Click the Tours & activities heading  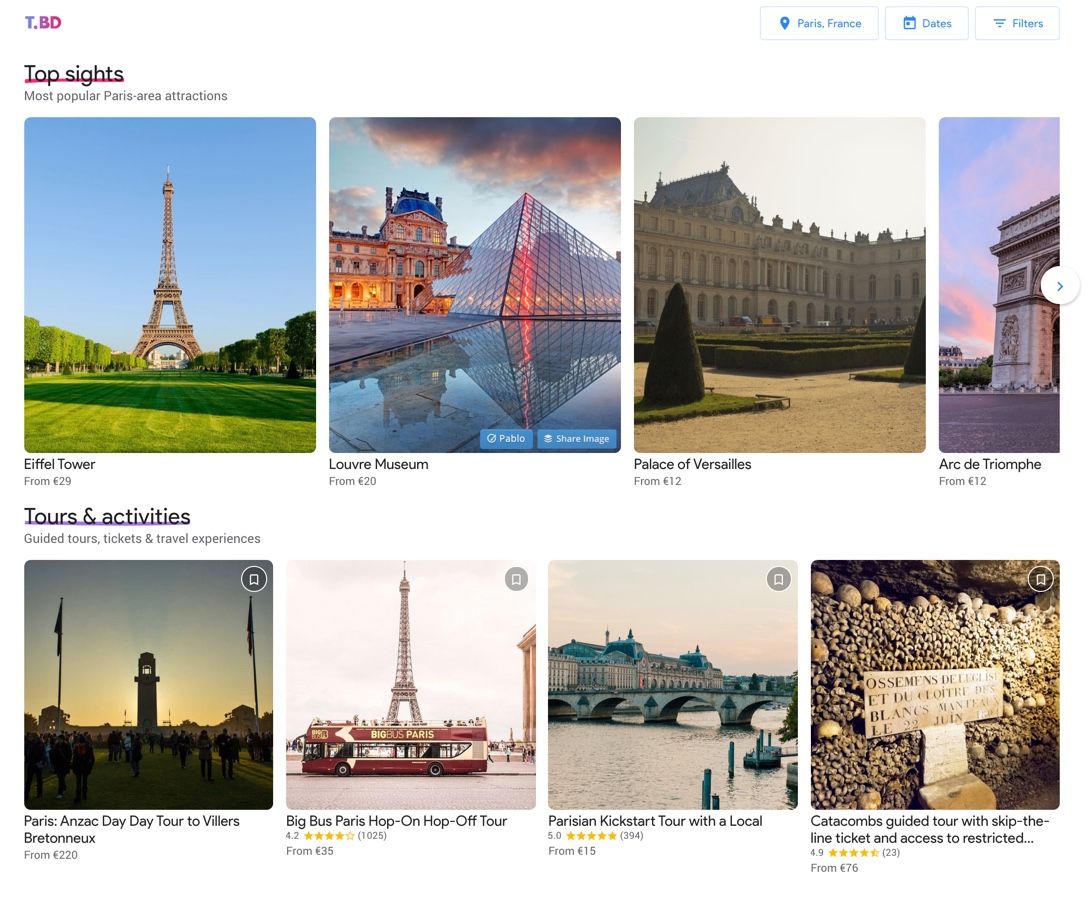(x=107, y=516)
